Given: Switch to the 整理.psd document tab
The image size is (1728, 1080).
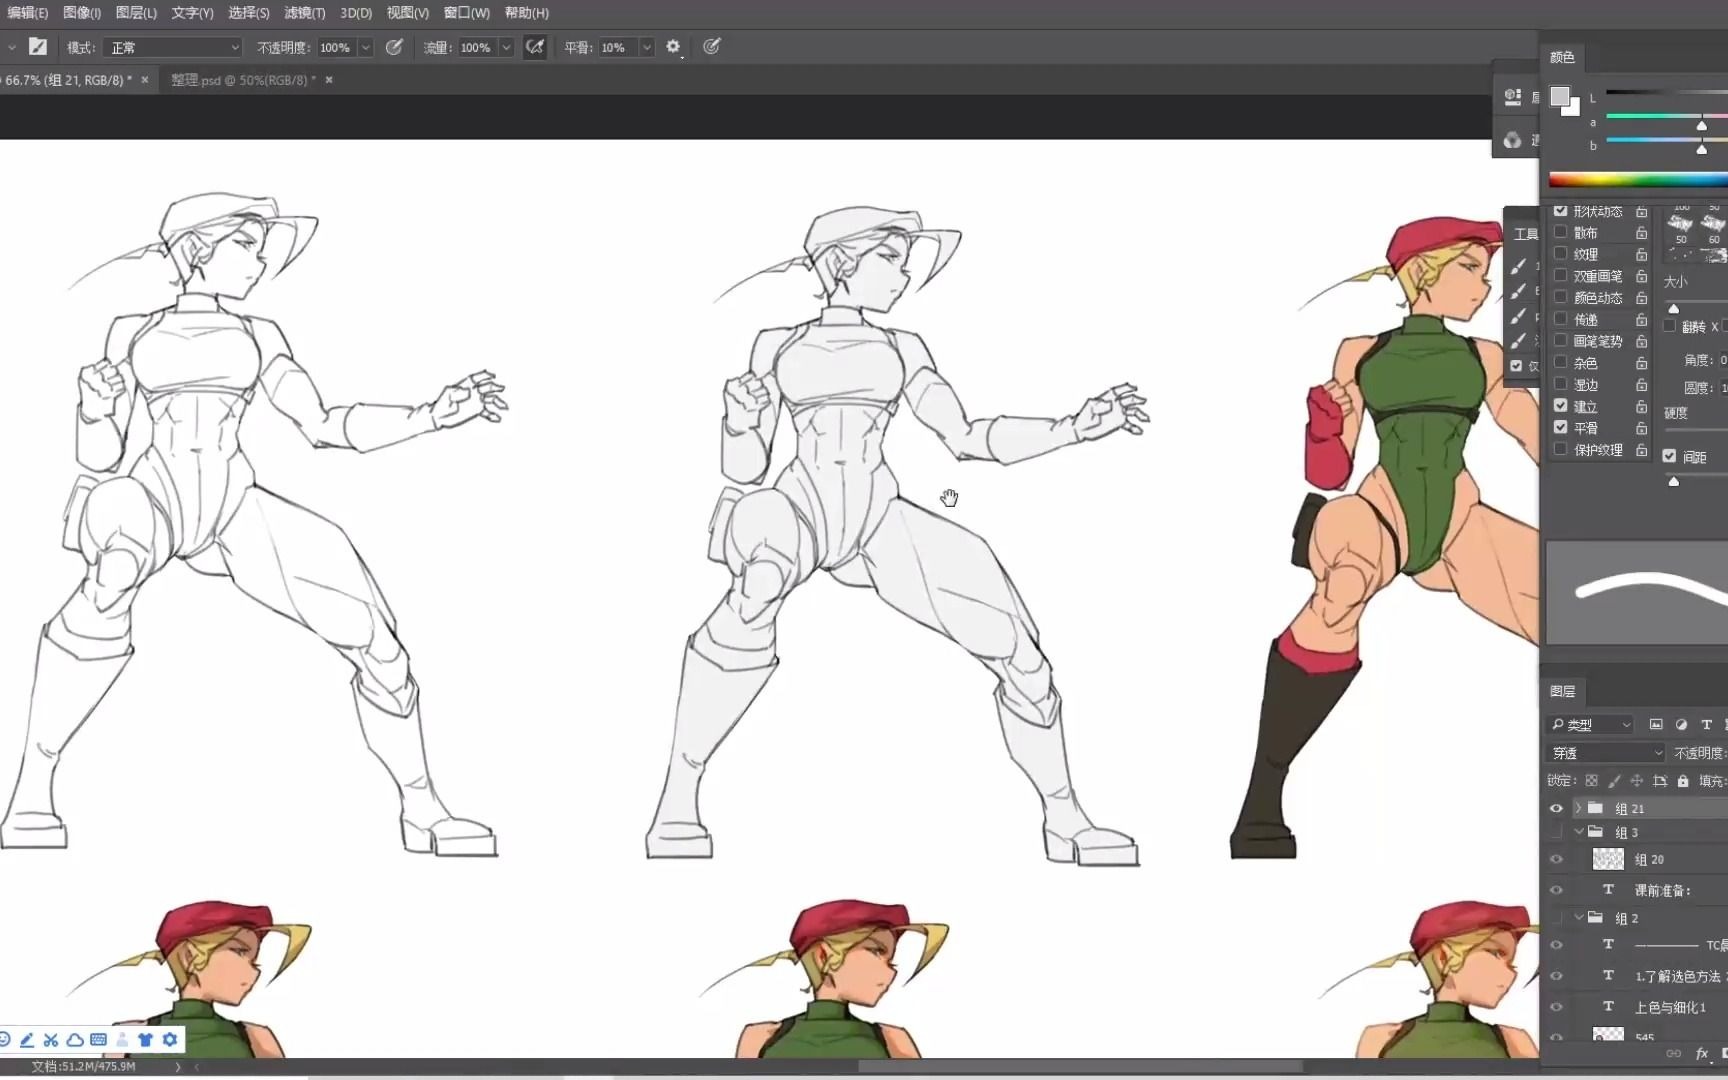Looking at the screenshot, I should coord(243,80).
